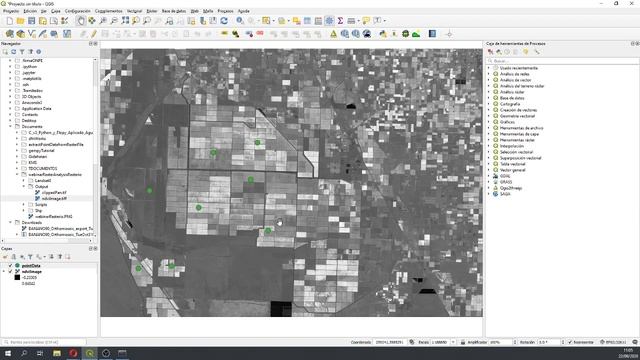Select clippedPan.tif file in Navegador
The width and height of the screenshot is (640, 360).
54,192
